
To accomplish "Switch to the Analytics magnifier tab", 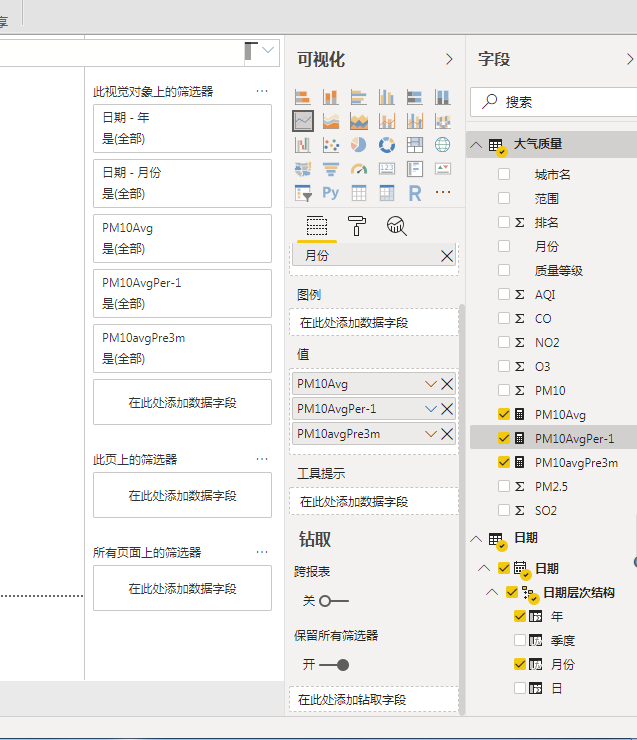I will tap(396, 226).
